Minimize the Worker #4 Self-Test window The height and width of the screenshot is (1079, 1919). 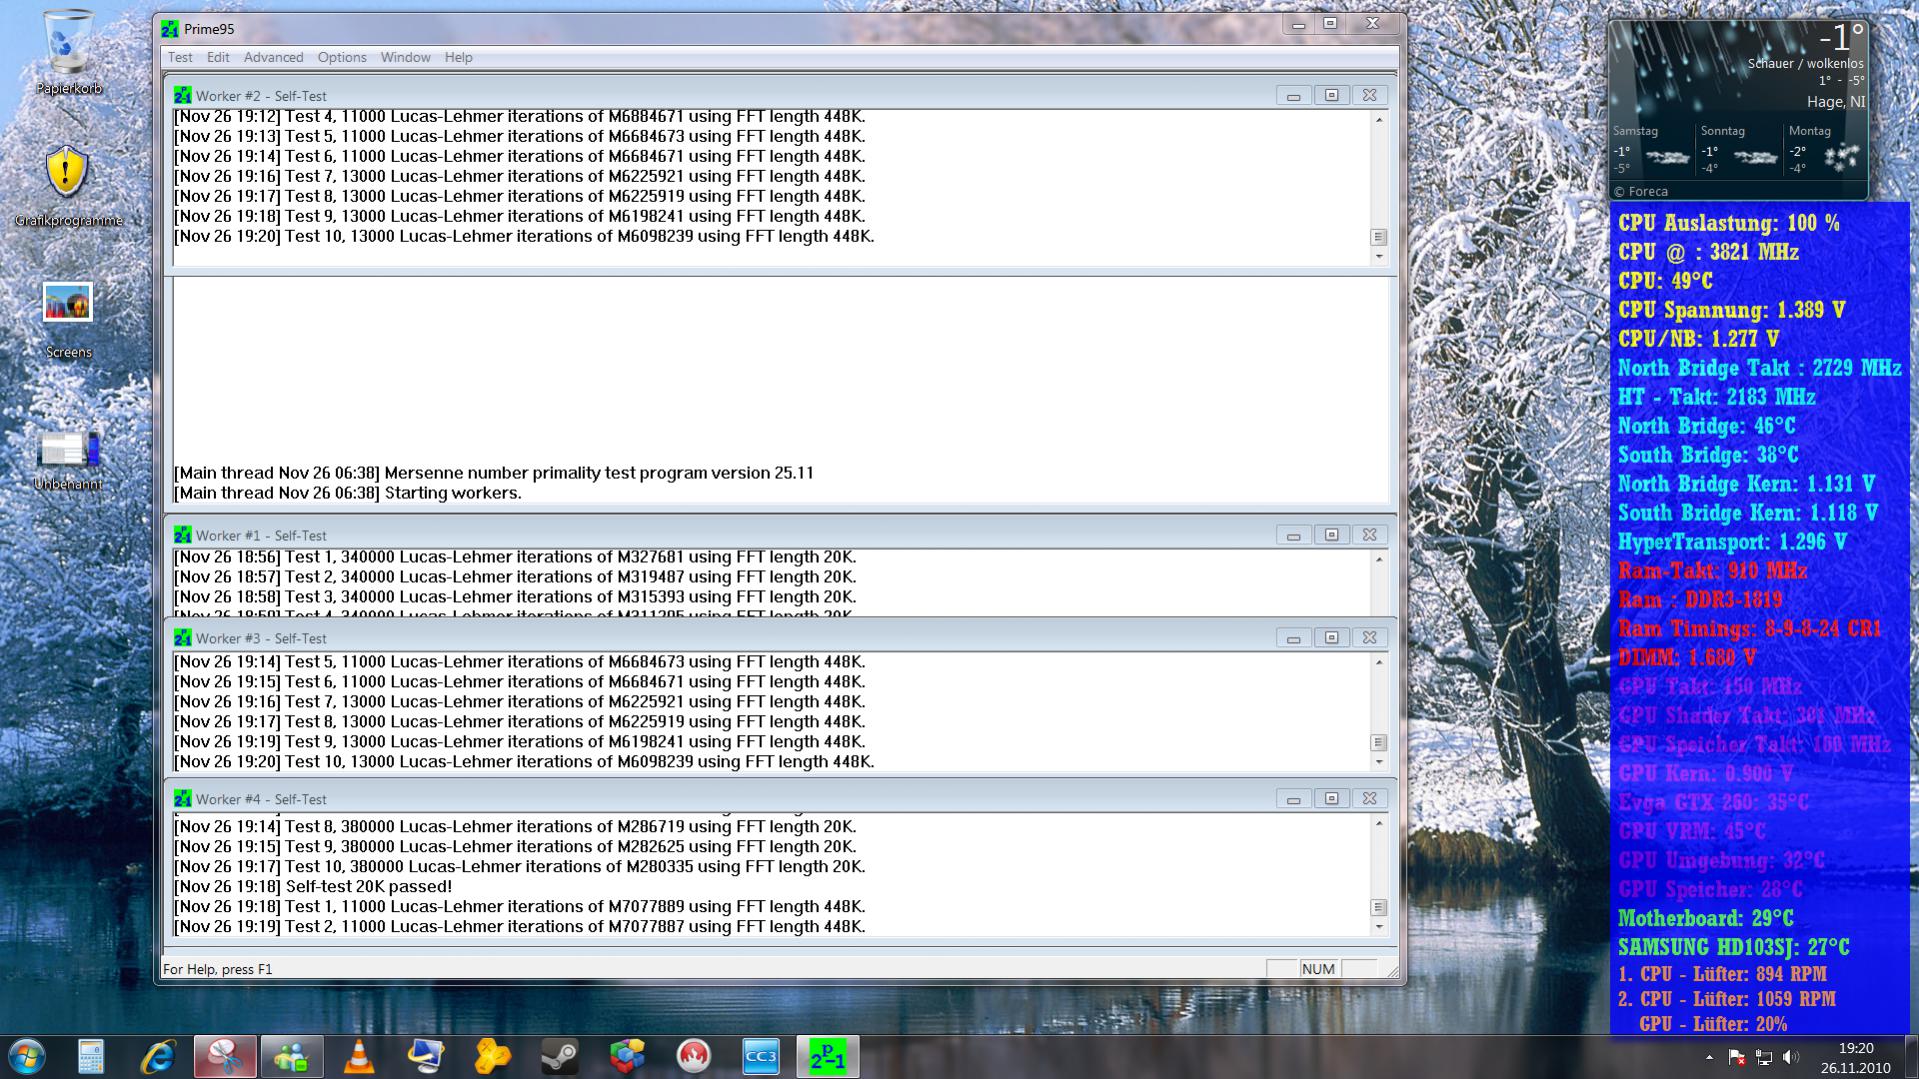tap(1293, 799)
